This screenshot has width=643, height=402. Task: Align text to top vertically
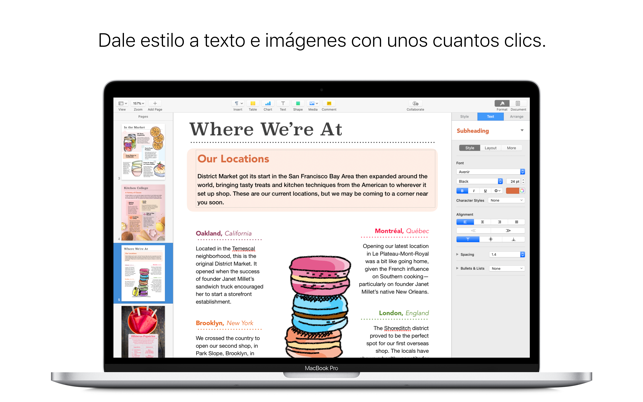[467, 239]
